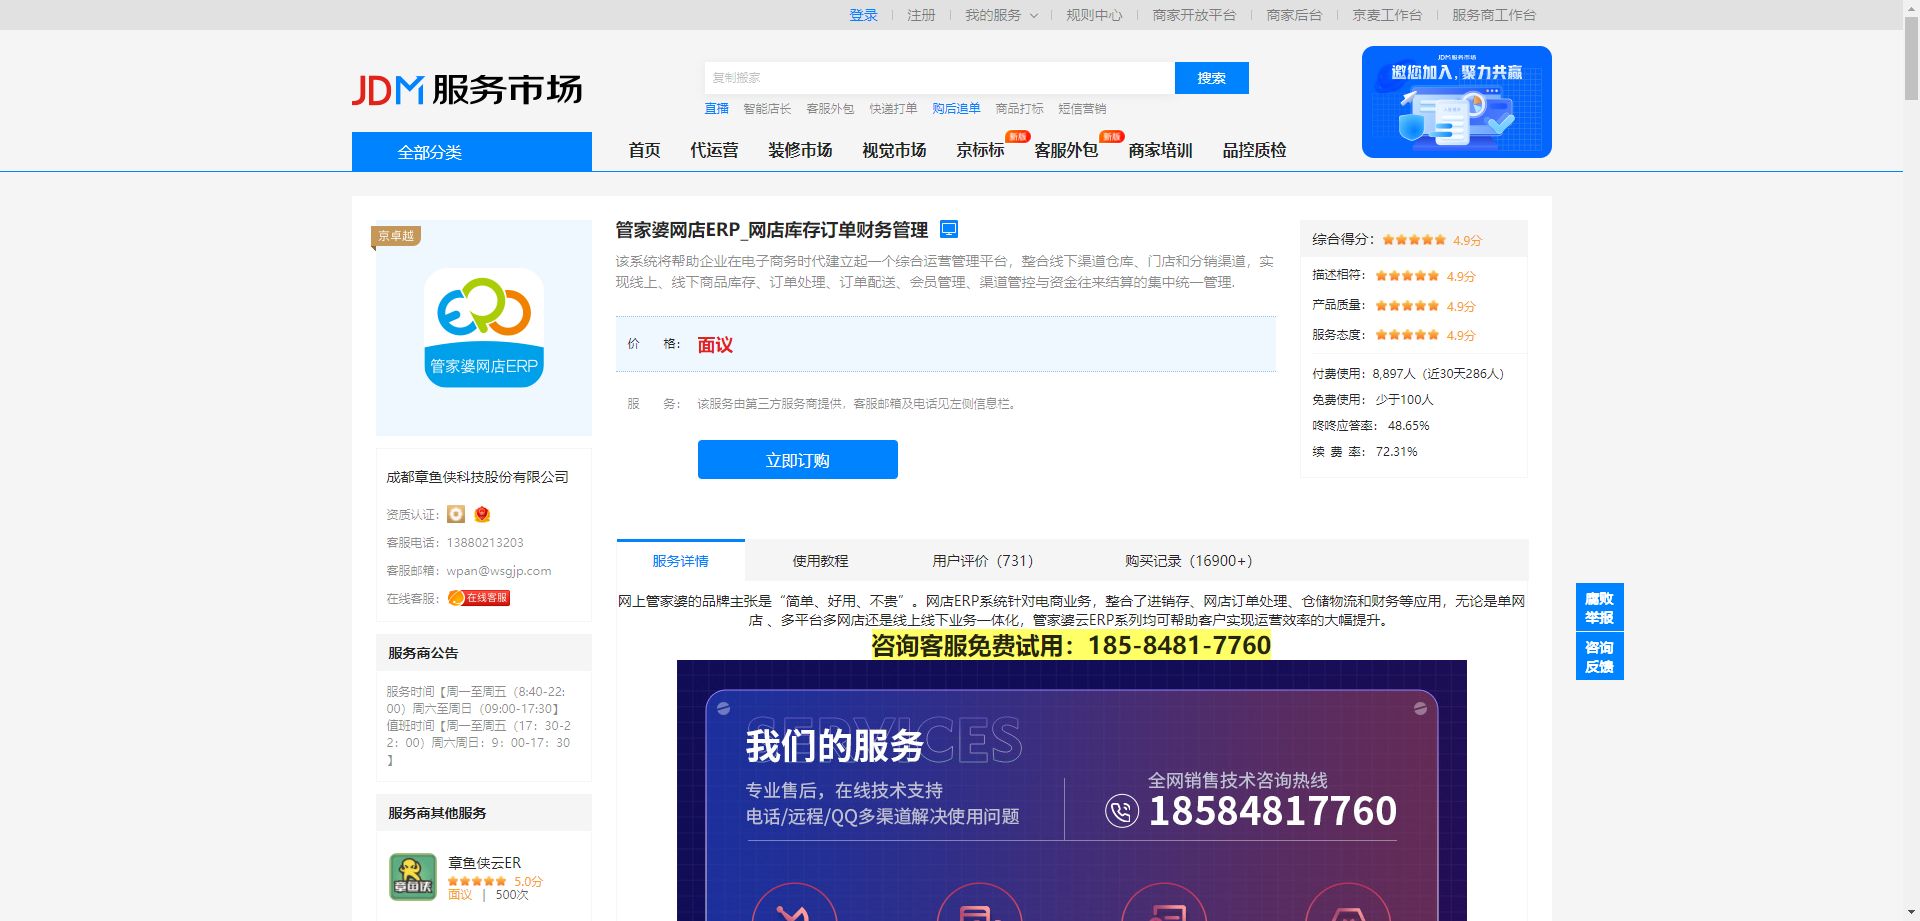Viewport: 1920px width, 921px height.
Task: Switch to the 购买记录 (16900+) tab
Action: pyautogui.click(x=1188, y=561)
